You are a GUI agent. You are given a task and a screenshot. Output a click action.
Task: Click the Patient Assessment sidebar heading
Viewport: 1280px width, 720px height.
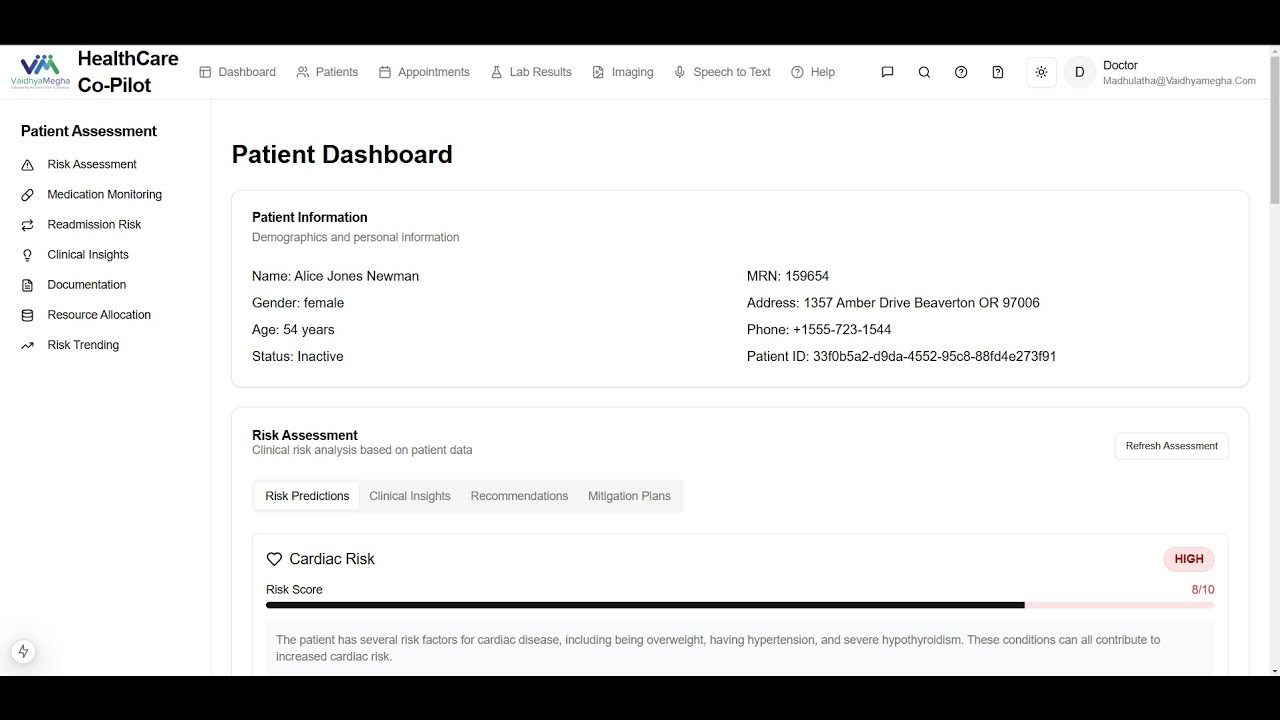pos(89,131)
